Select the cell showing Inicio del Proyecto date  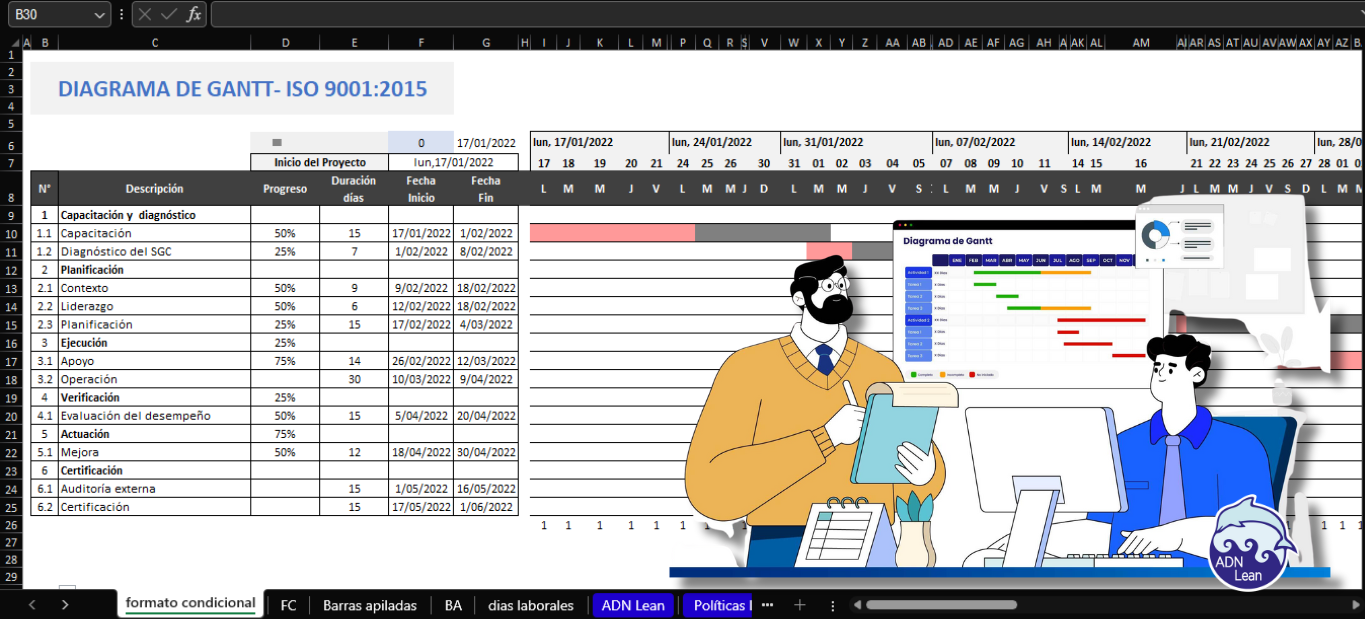tap(453, 162)
